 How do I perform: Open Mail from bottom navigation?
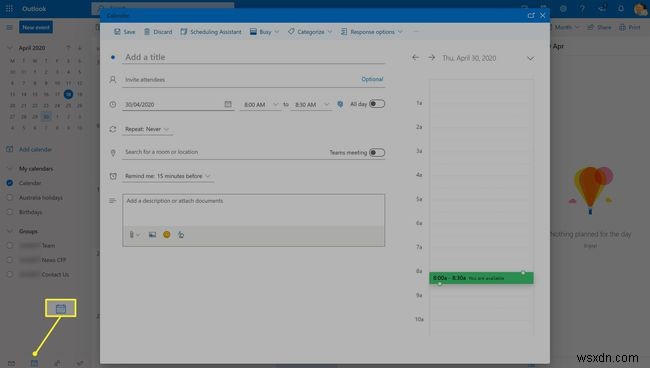pyautogui.click(x=11, y=363)
